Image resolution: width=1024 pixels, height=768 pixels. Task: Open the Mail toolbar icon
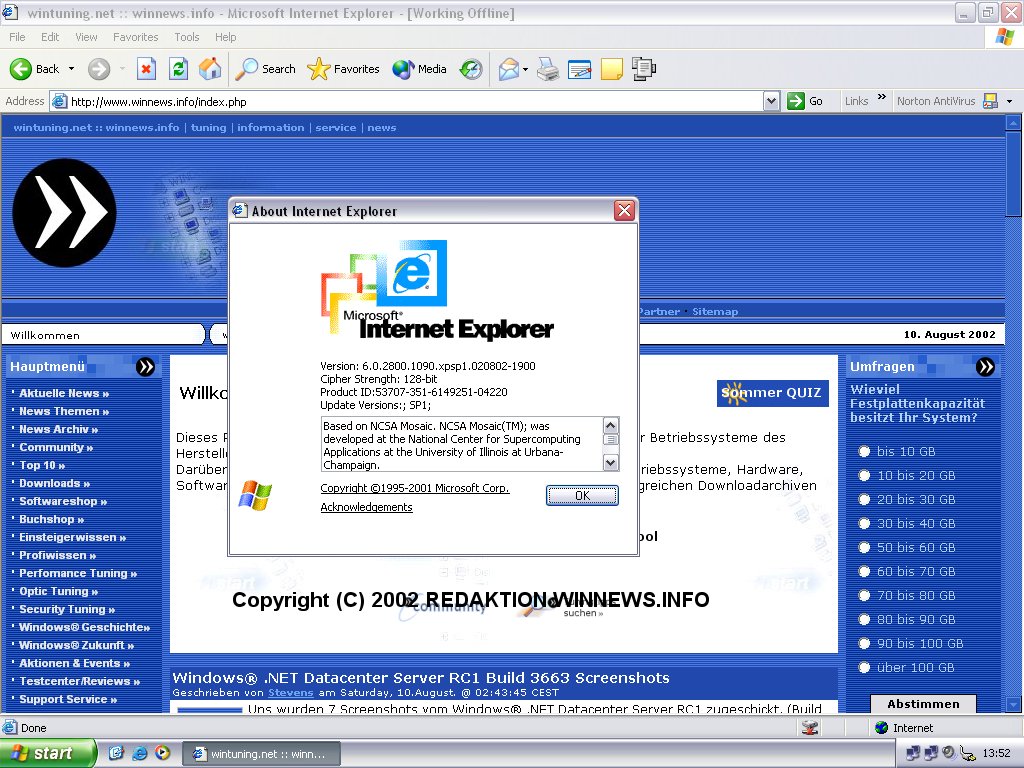pos(508,69)
